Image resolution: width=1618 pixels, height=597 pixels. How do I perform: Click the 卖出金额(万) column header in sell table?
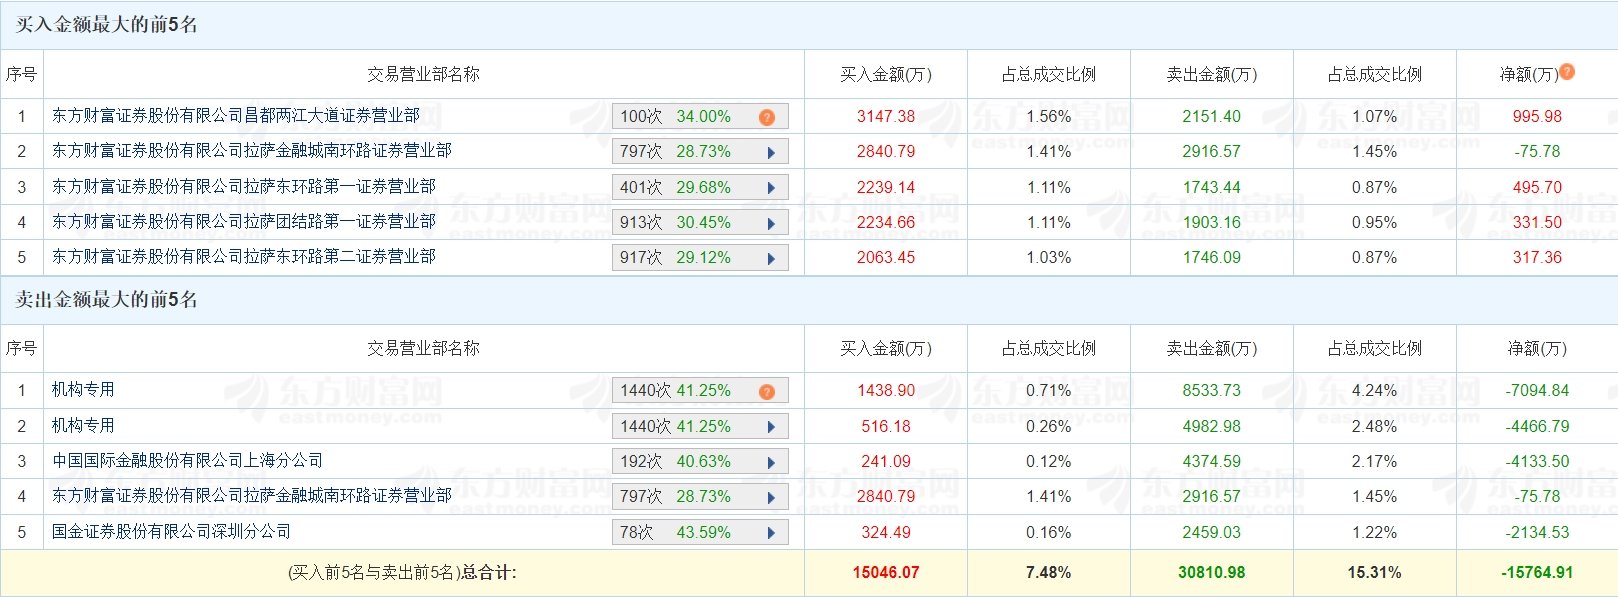[1212, 349]
